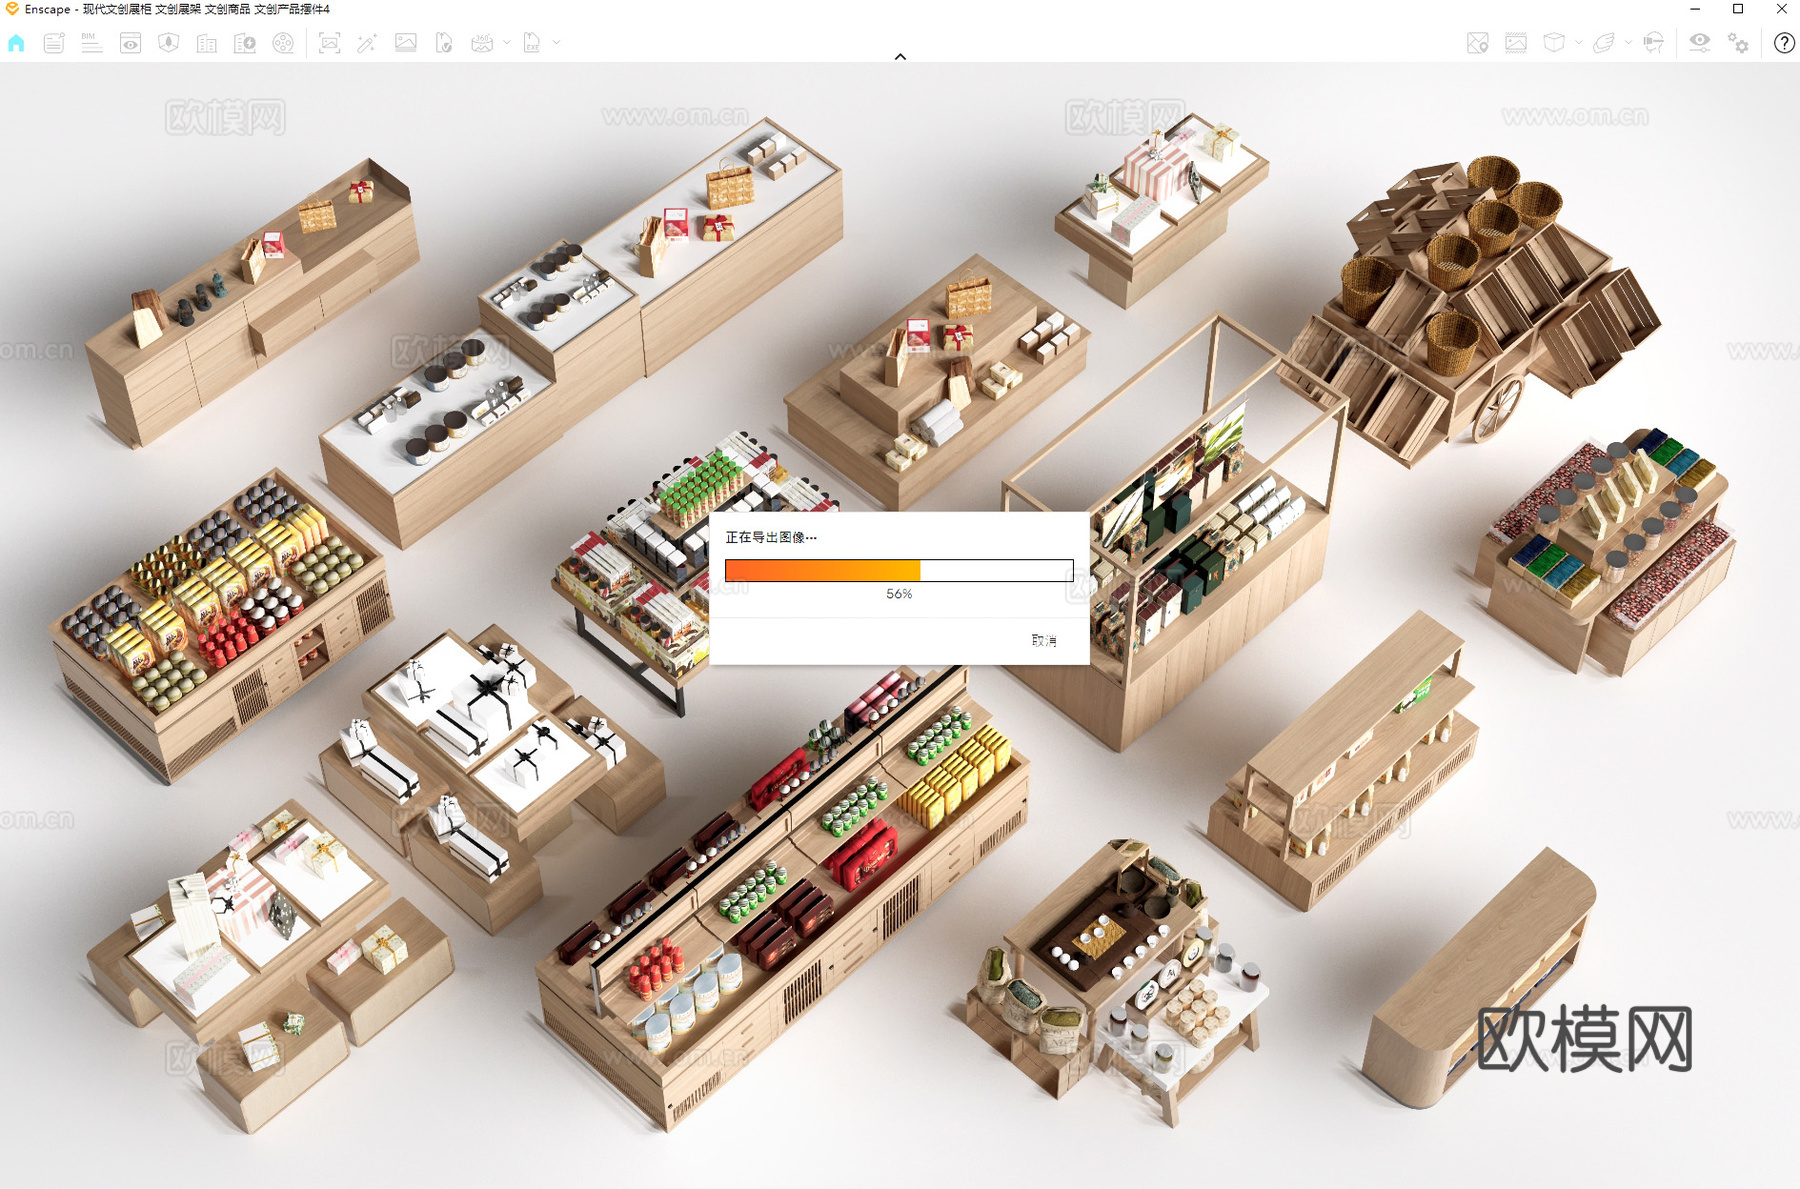Click the wing fly-mode icon
This screenshot has height=1189, width=1800.
(x=1604, y=43)
